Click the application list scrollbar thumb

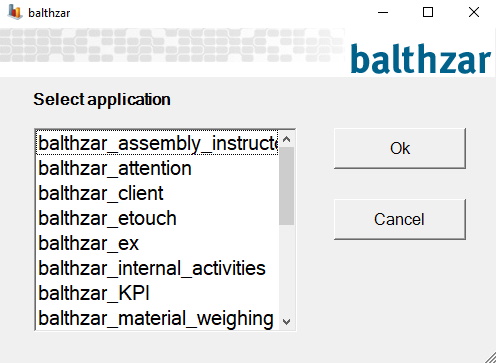(x=286, y=186)
